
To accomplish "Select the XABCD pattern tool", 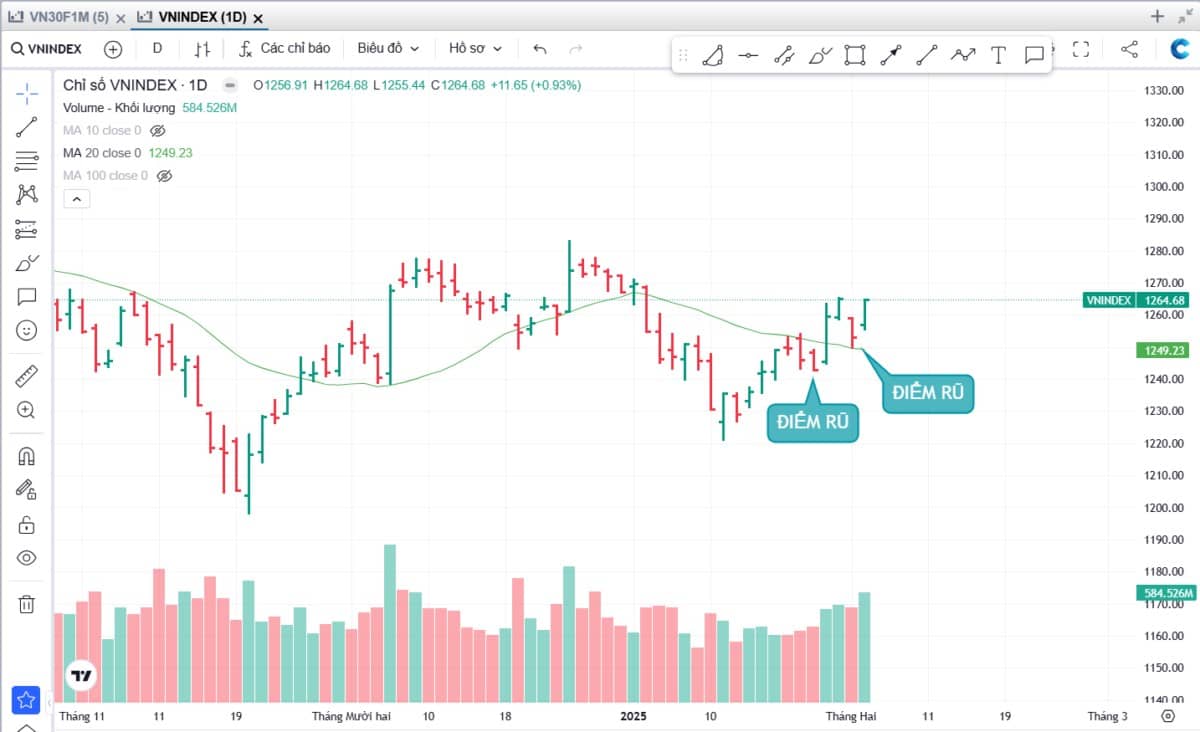I will point(26,195).
